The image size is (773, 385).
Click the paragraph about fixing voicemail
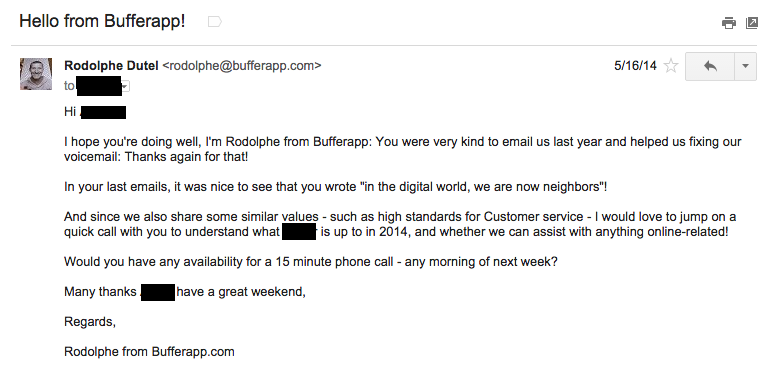click(x=403, y=149)
